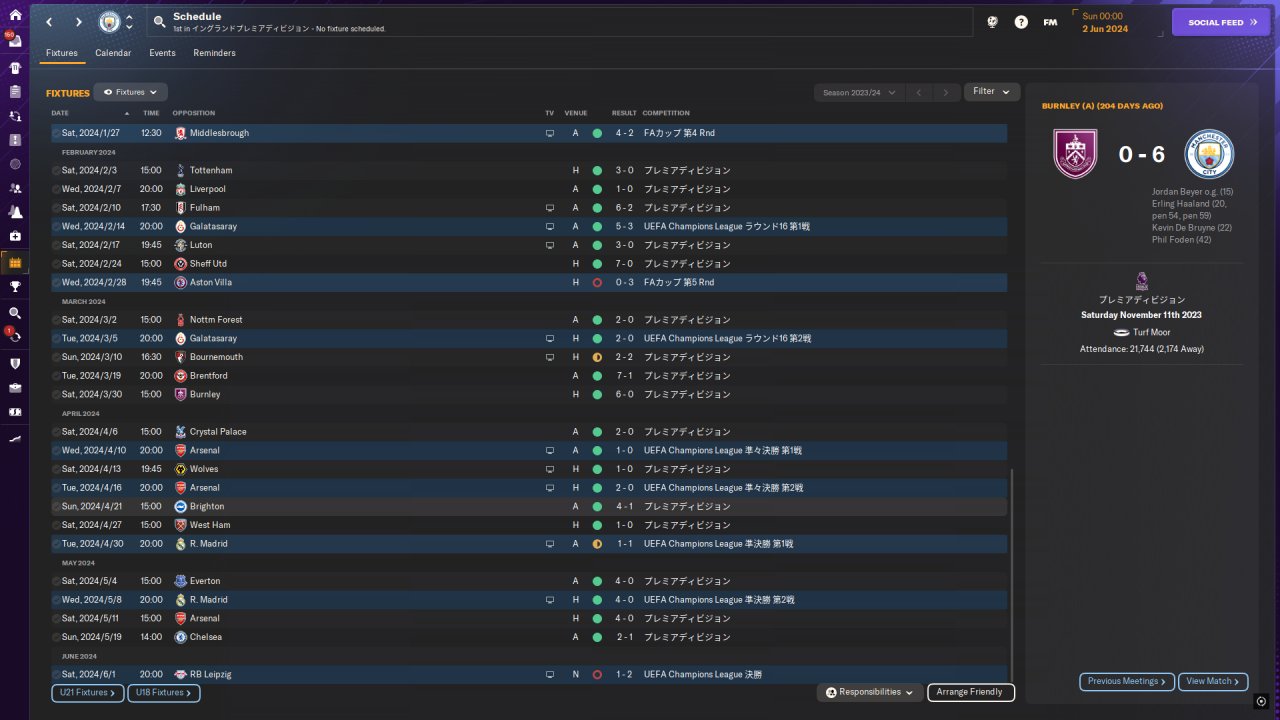Click the Burnley crest in match panel
This screenshot has height=720, width=1280.
click(1075, 154)
